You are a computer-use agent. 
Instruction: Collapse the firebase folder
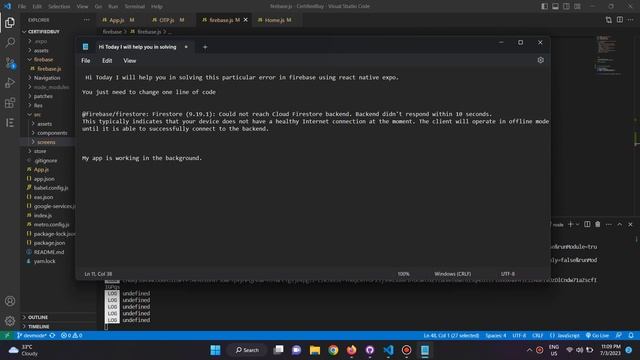(x=30, y=60)
